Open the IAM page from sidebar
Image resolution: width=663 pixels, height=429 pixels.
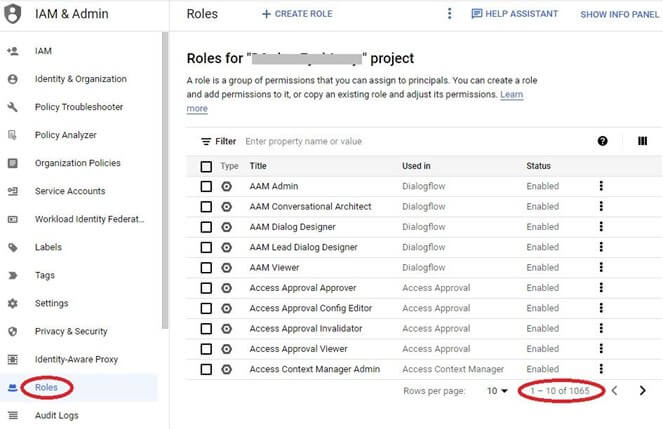pos(43,51)
